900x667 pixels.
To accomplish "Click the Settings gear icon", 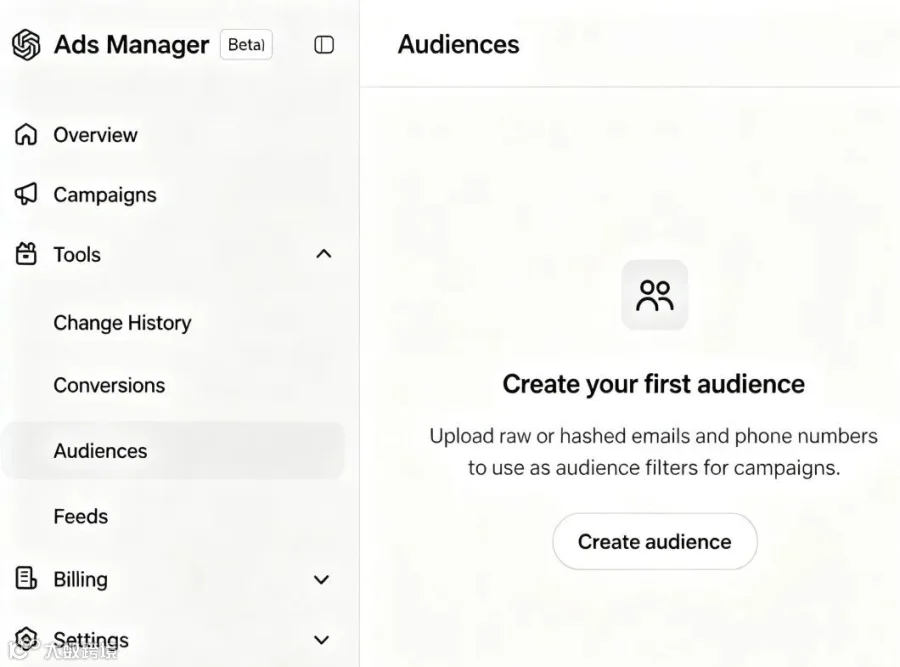I will pos(26,638).
